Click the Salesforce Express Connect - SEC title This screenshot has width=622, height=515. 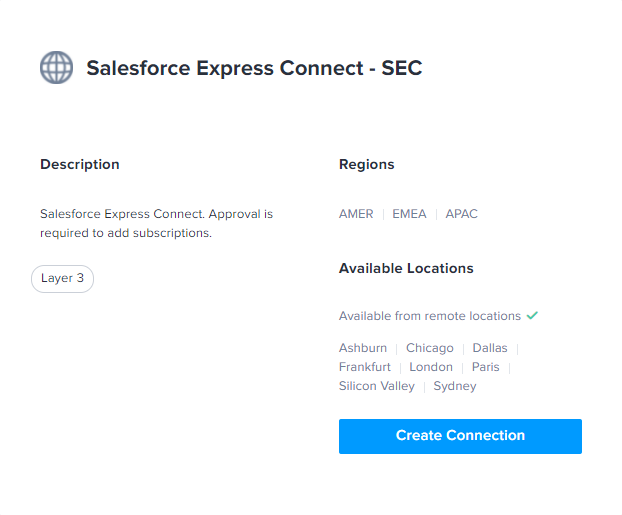[x=254, y=68]
